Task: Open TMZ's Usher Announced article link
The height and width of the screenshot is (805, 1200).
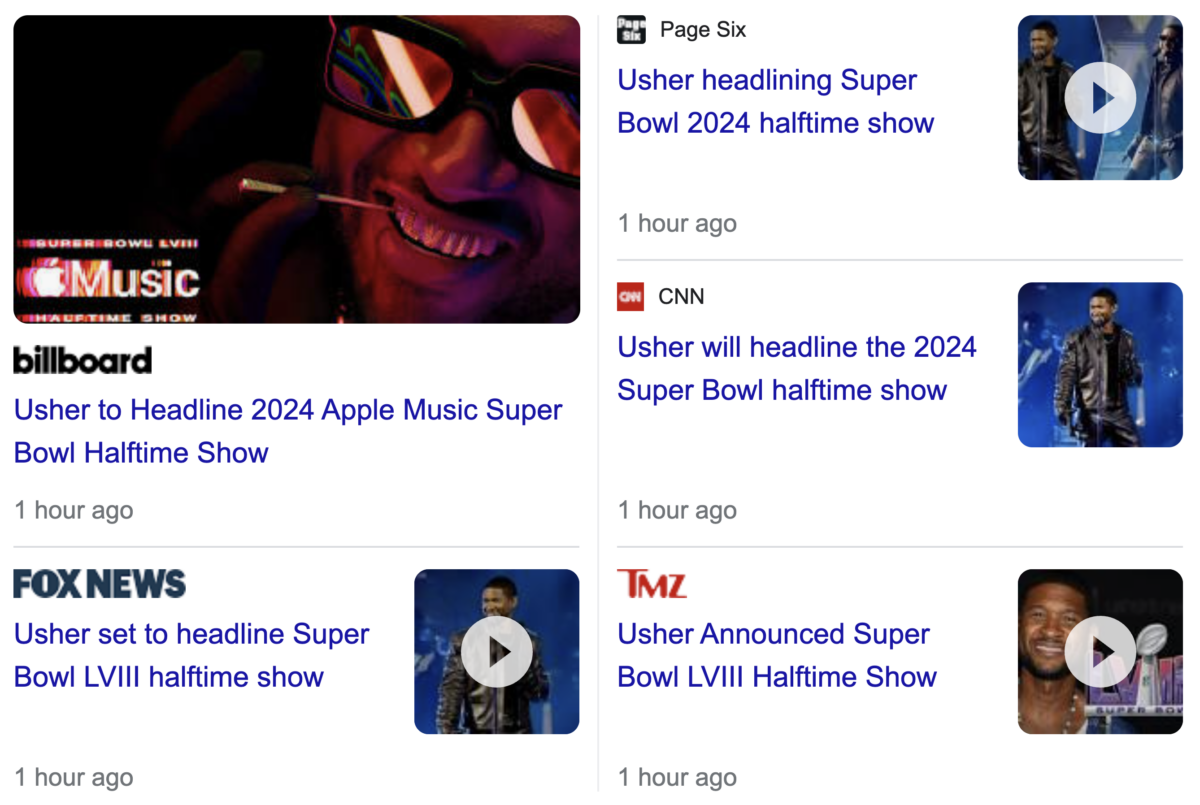Action: (777, 655)
